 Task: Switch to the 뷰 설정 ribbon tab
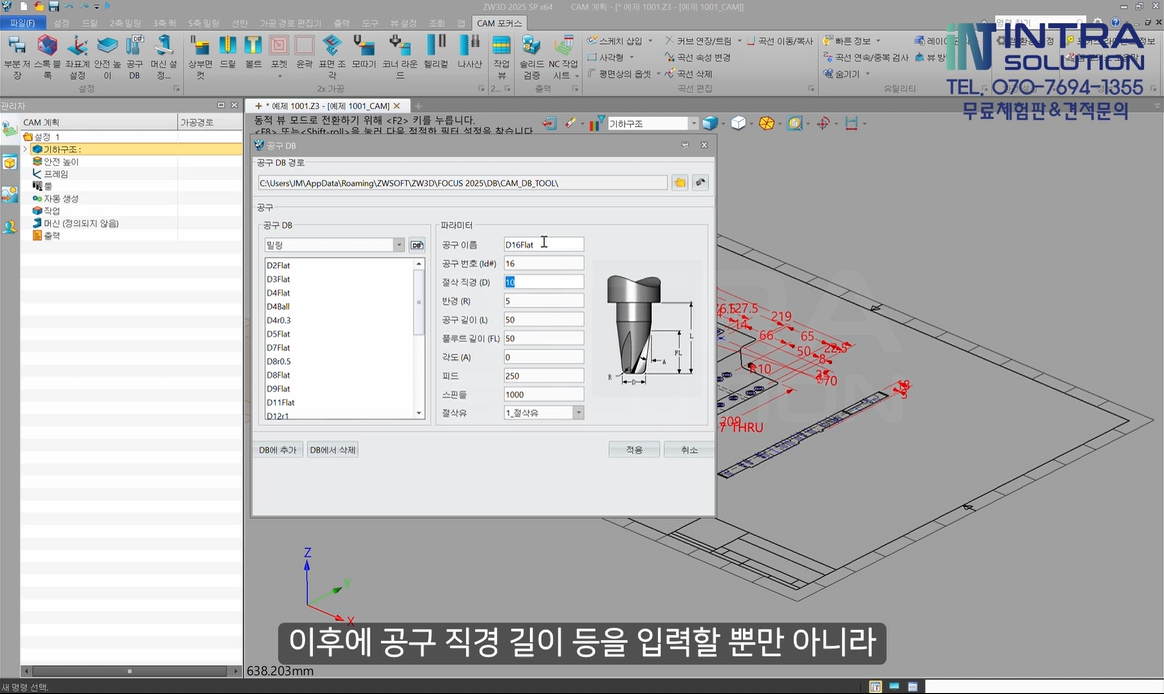click(x=404, y=23)
